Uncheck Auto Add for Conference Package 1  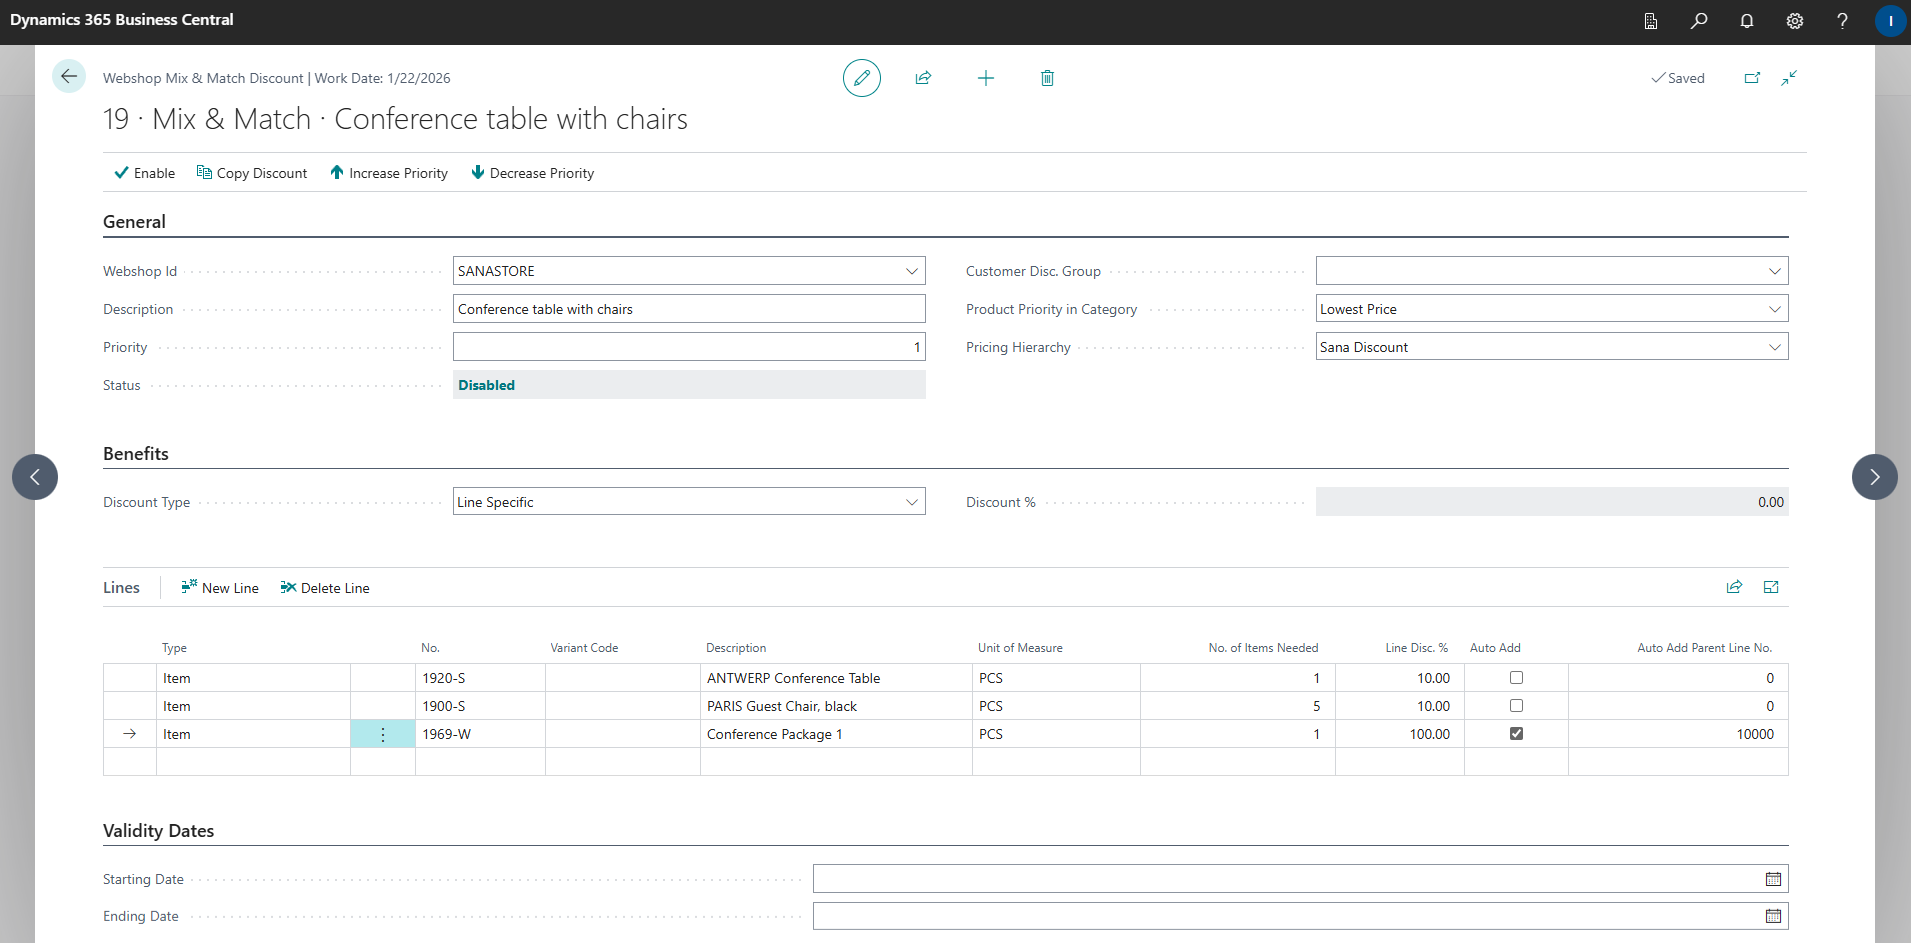(x=1516, y=734)
